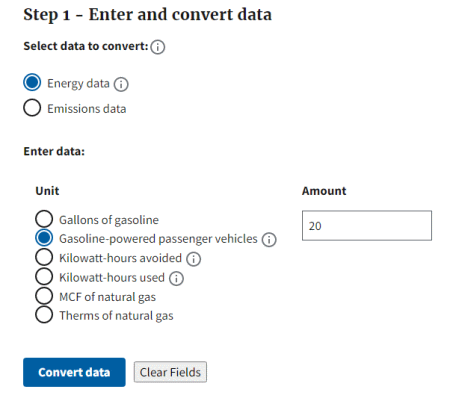
Task: Show info for Gasoline-powered passenger vehicles
Action: coord(269,240)
